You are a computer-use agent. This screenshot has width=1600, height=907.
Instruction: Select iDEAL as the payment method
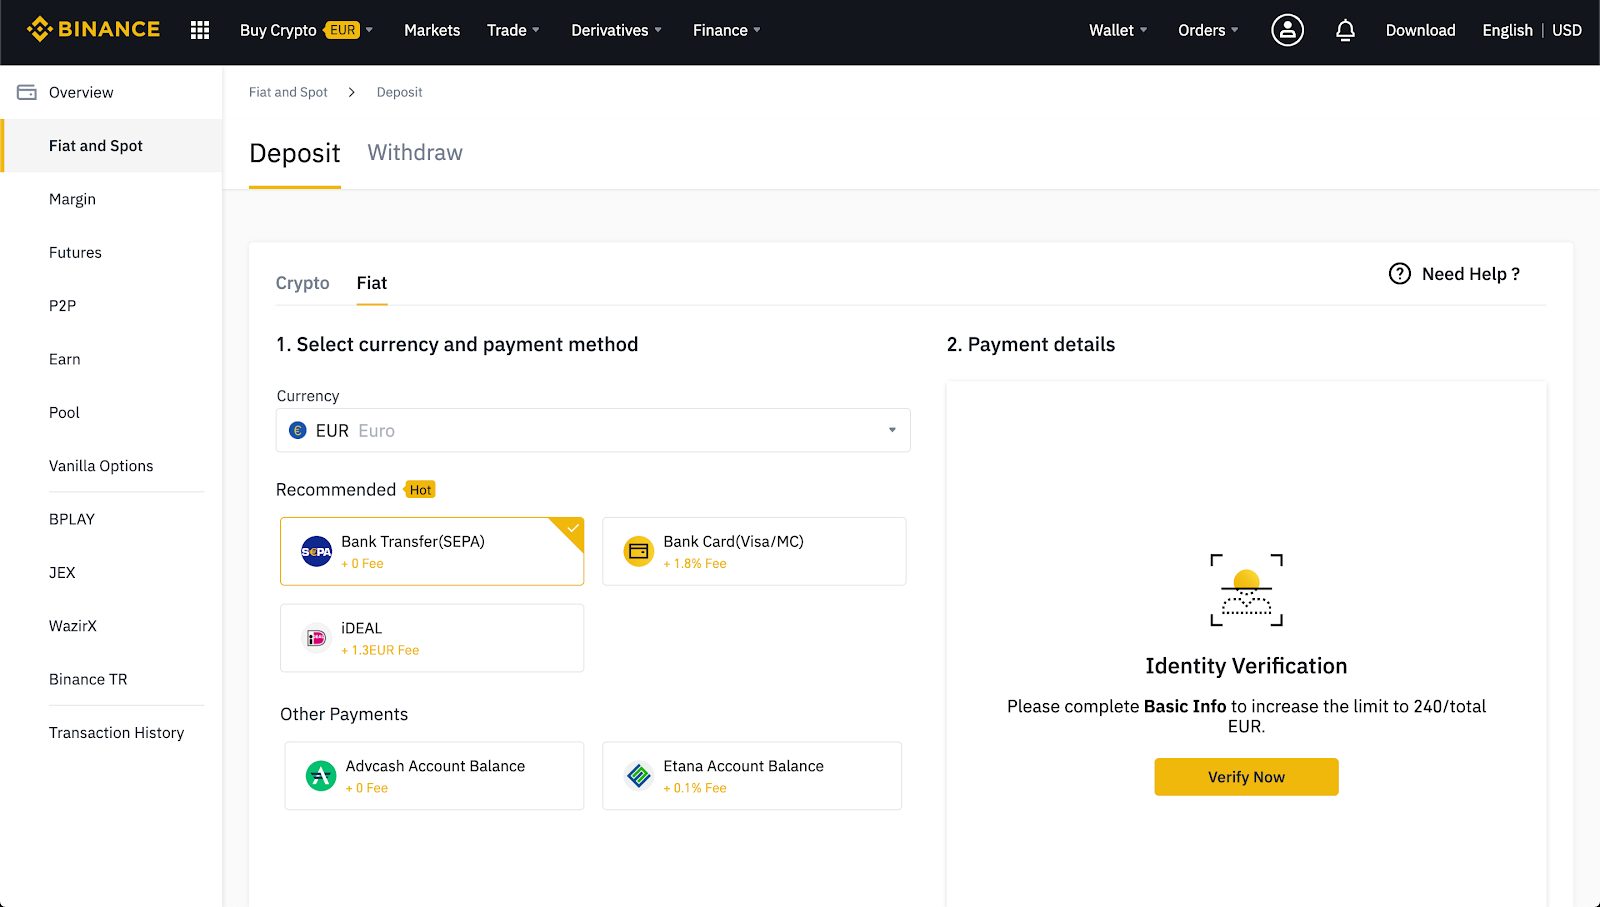(432, 638)
